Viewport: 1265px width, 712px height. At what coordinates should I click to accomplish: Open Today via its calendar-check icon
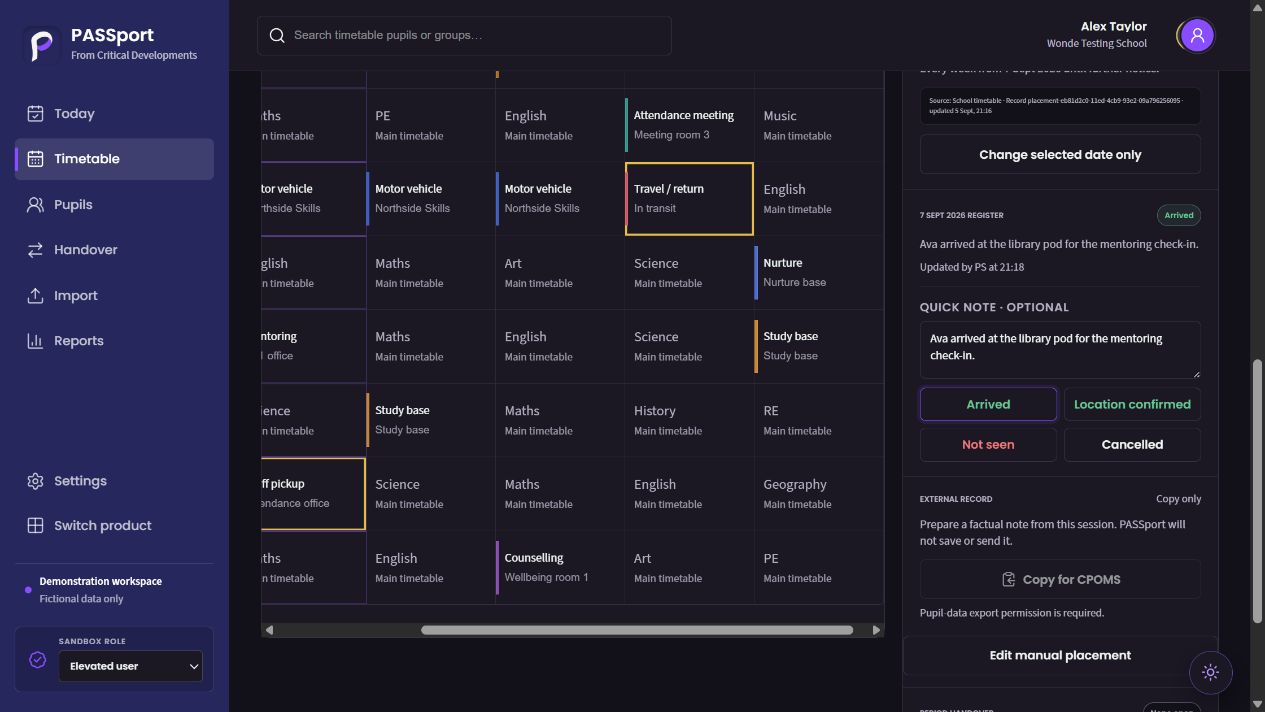(35, 114)
